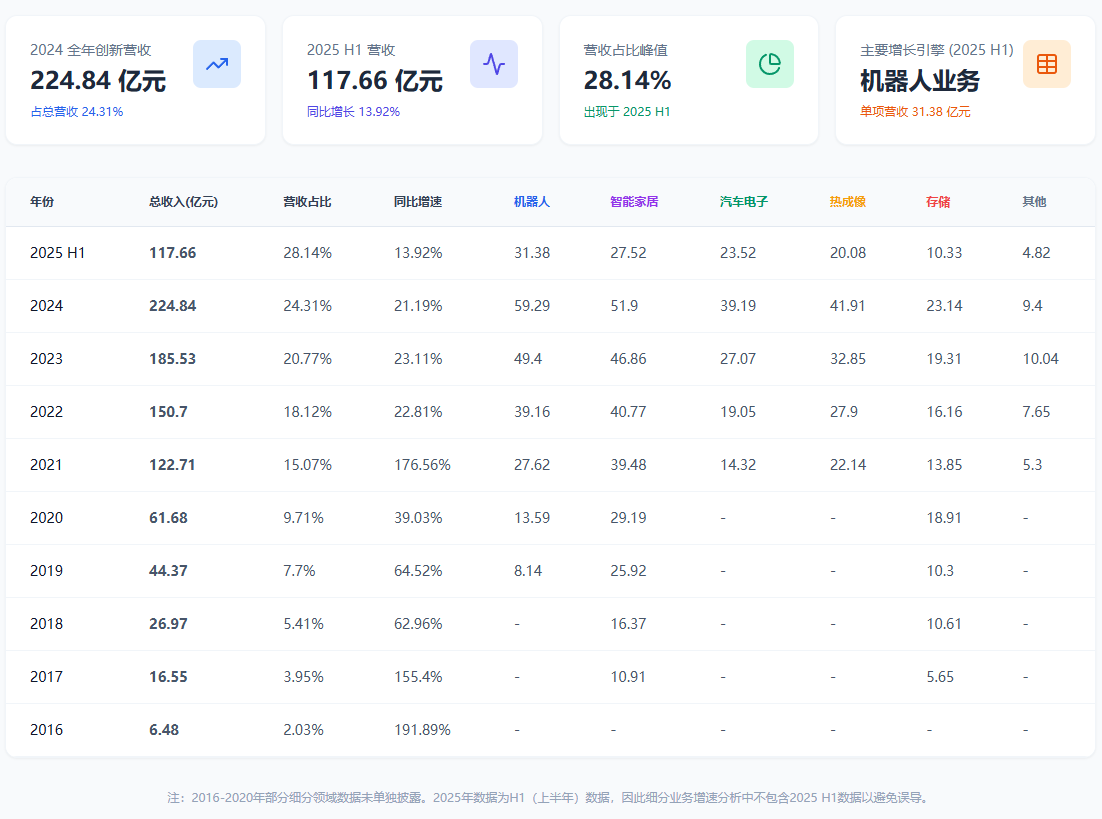
Task: Click the 营收占比 column header
Action: point(307,202)
